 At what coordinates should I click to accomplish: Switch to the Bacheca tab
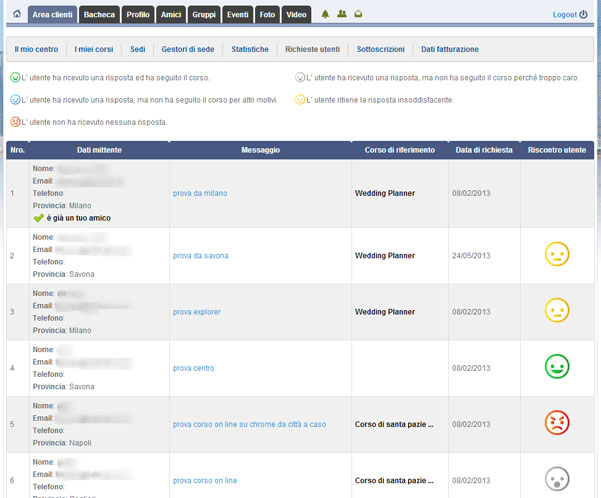99,15
